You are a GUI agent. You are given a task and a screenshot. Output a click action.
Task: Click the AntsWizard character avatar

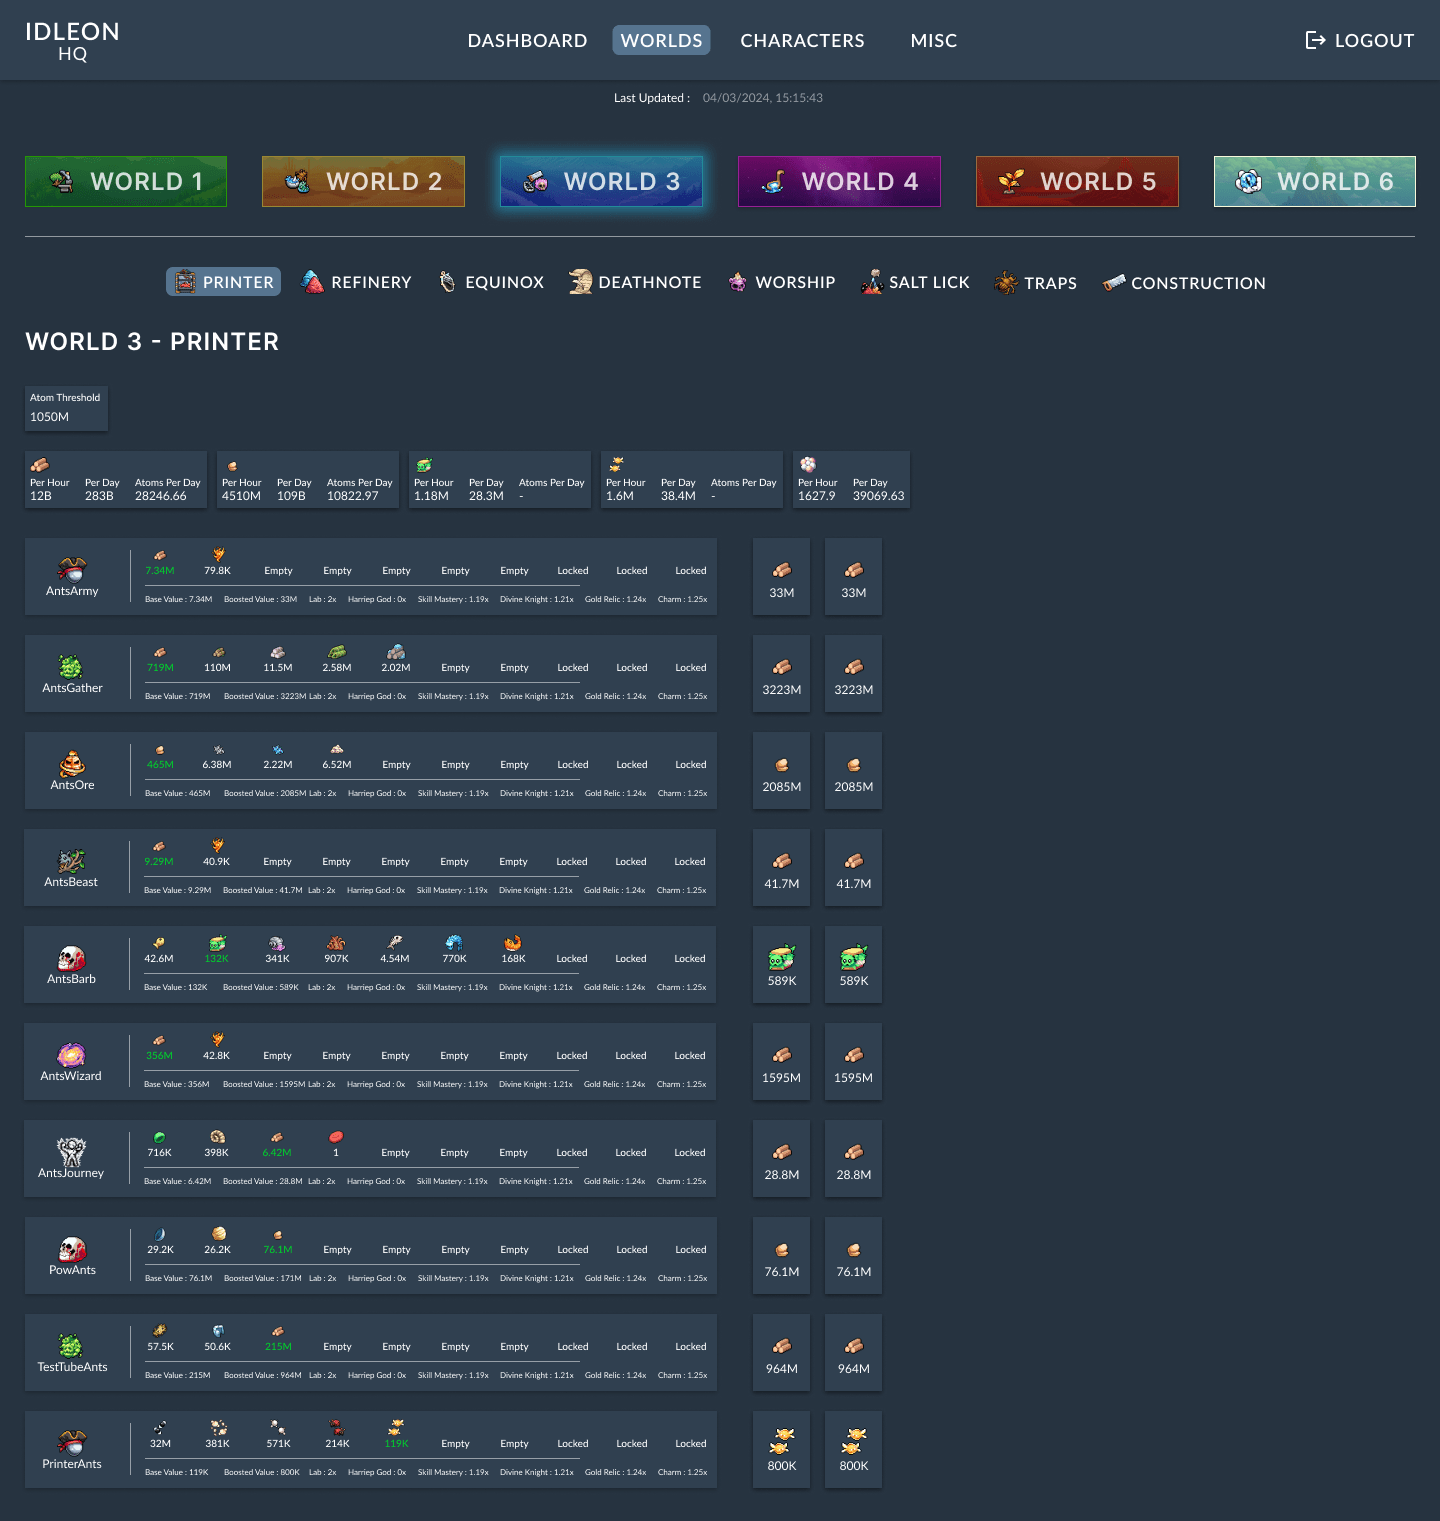[71, 1055]
